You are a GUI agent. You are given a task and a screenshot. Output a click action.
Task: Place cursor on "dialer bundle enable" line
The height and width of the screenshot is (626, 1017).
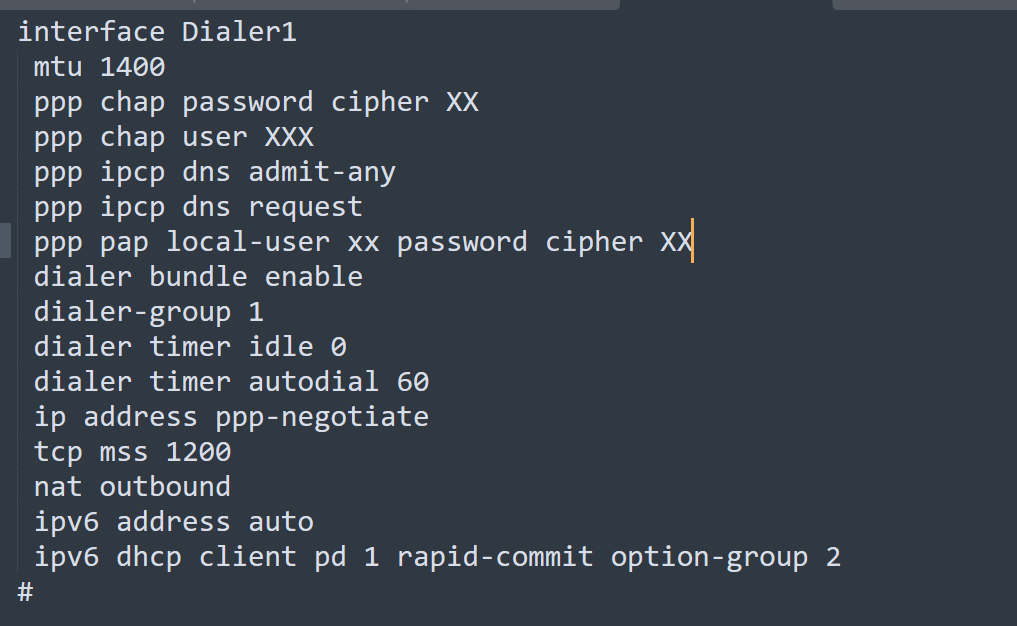point(198,276)
